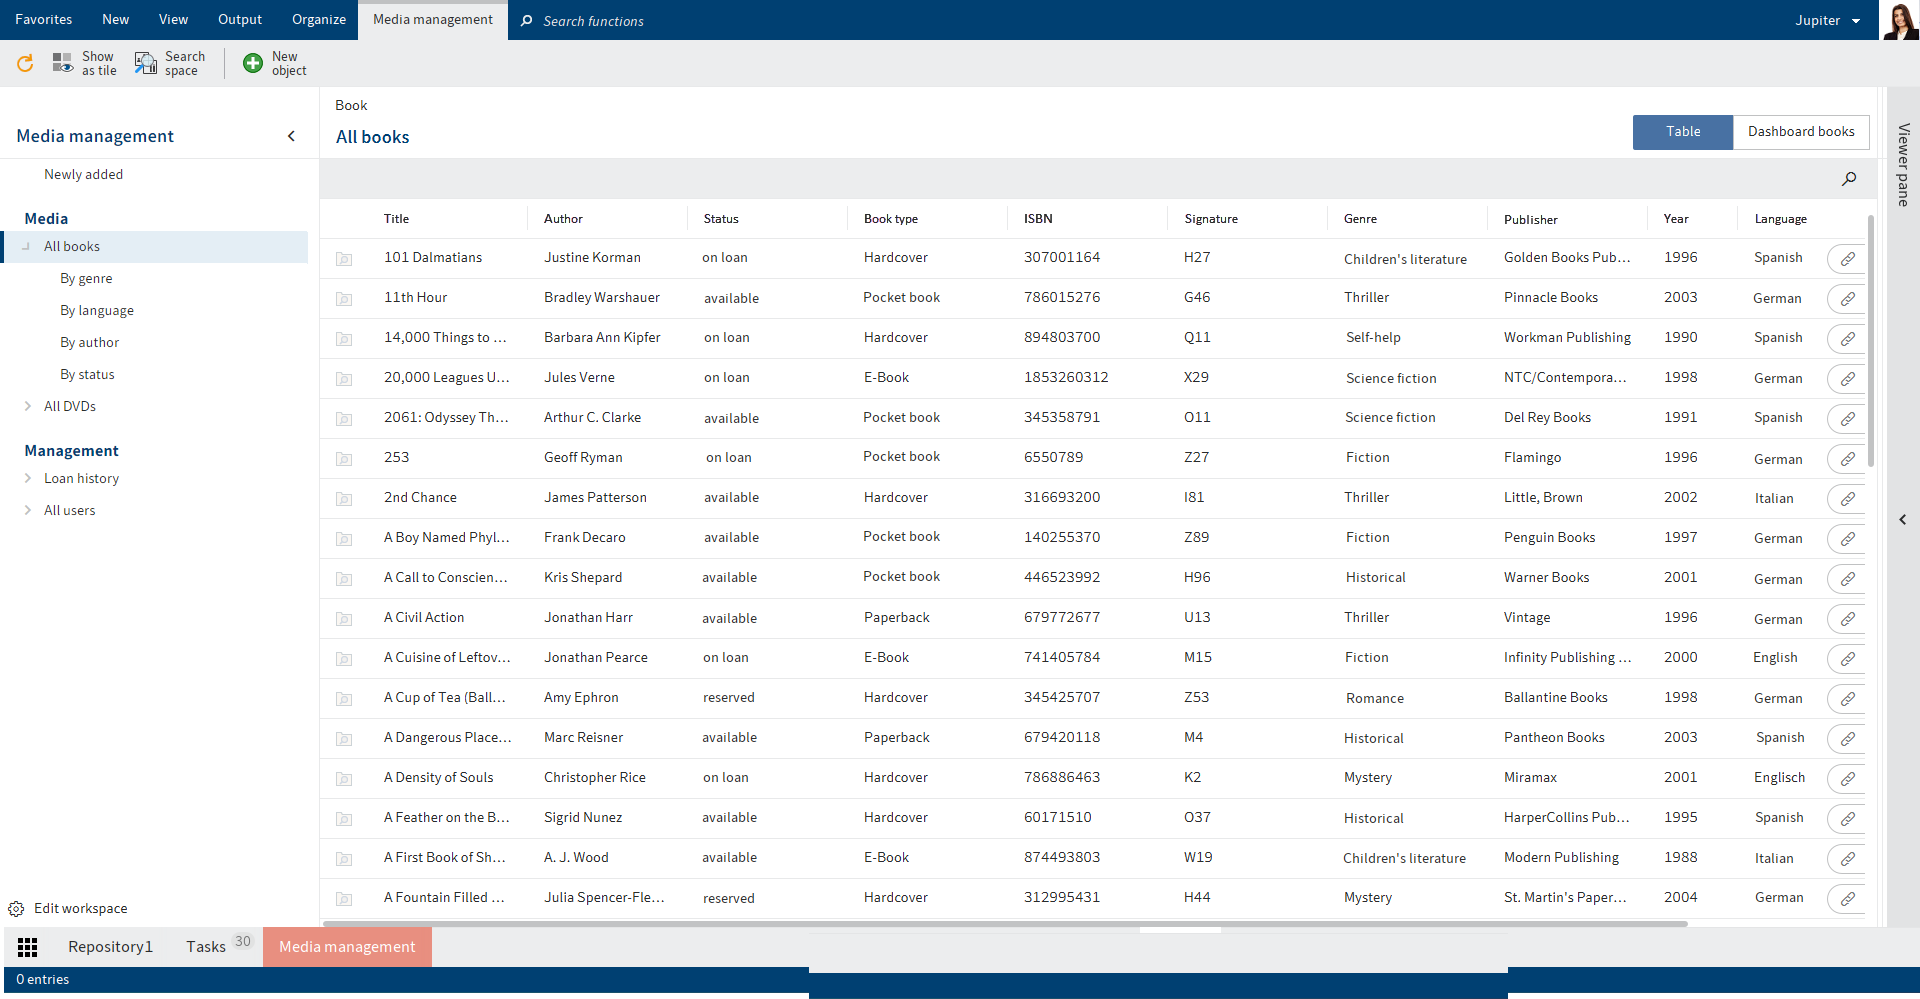Click link icon for Amy Ephron row
The width and height of the screenshot is (1920, 999).
coord(1847,699)
